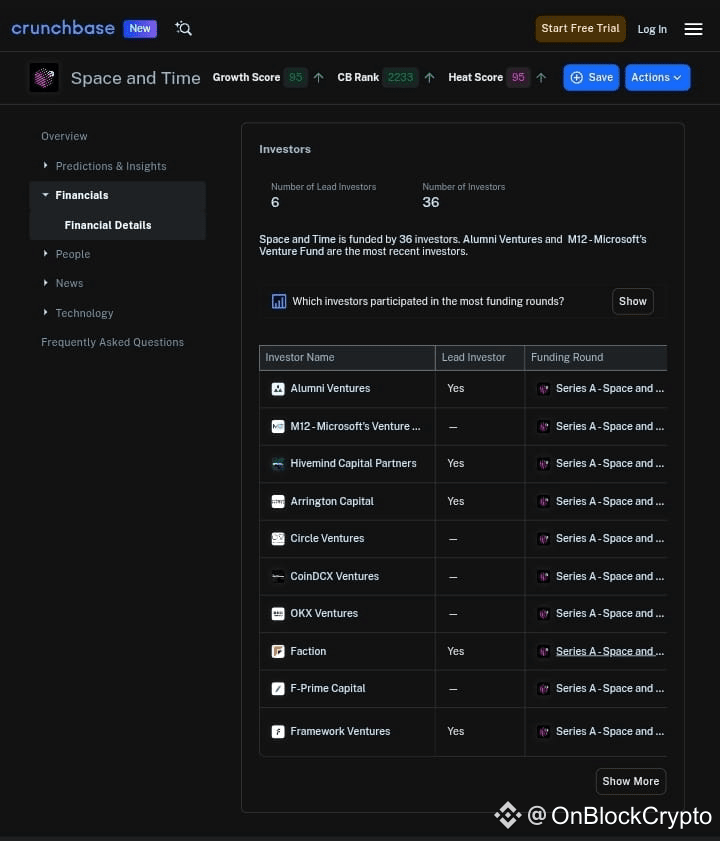Open Frequently Asked Questions
Viewport: 720px width, 841px height.
pyautogui.click(x=113, y=342)
